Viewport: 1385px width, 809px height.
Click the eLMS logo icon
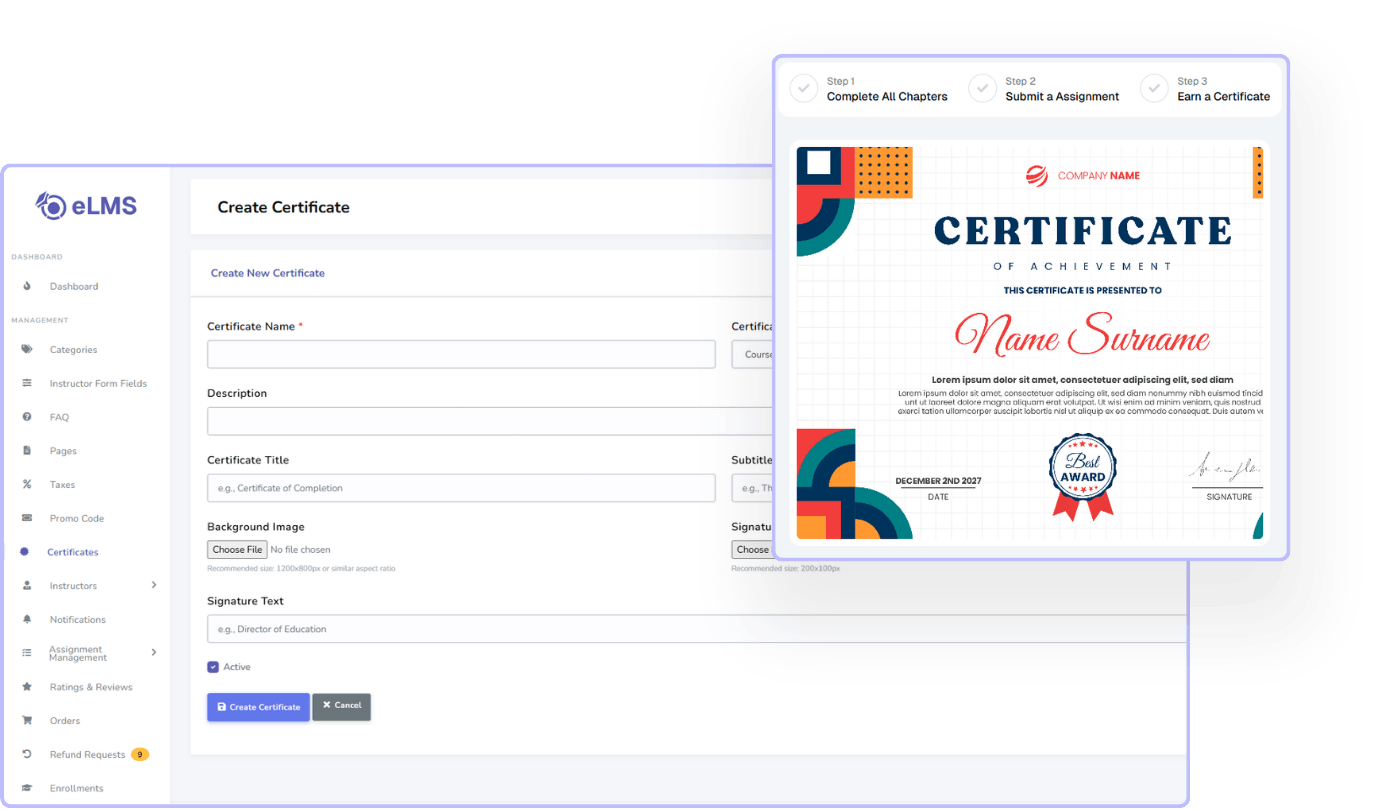click(50, 205)
